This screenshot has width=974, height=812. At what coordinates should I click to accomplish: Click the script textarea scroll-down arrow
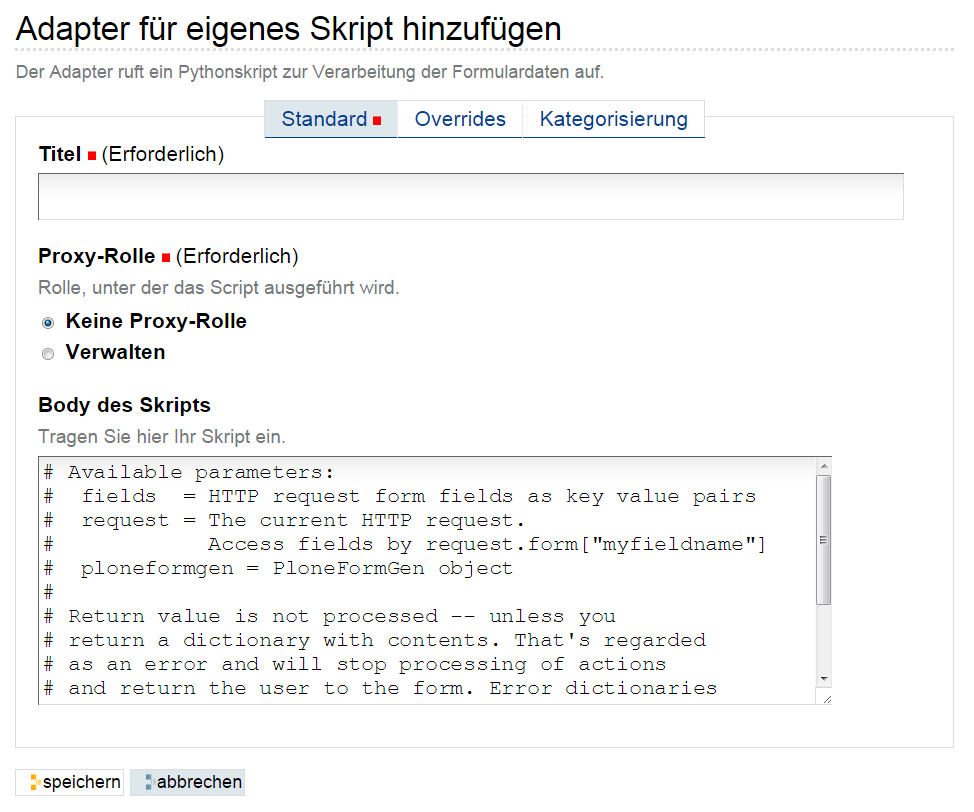824,679
